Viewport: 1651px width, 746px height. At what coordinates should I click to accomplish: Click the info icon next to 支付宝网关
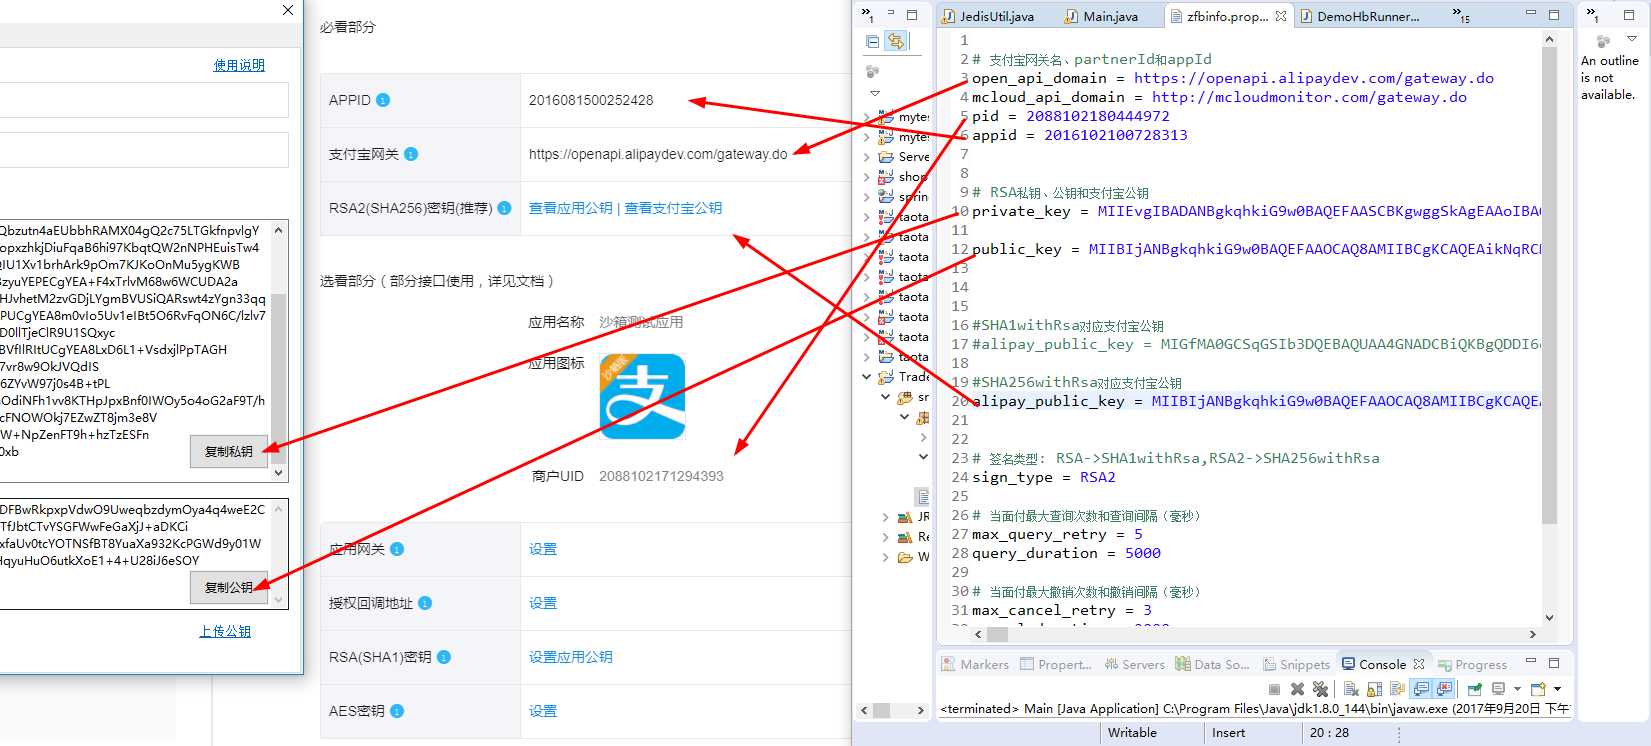click(x=411, y=154)
